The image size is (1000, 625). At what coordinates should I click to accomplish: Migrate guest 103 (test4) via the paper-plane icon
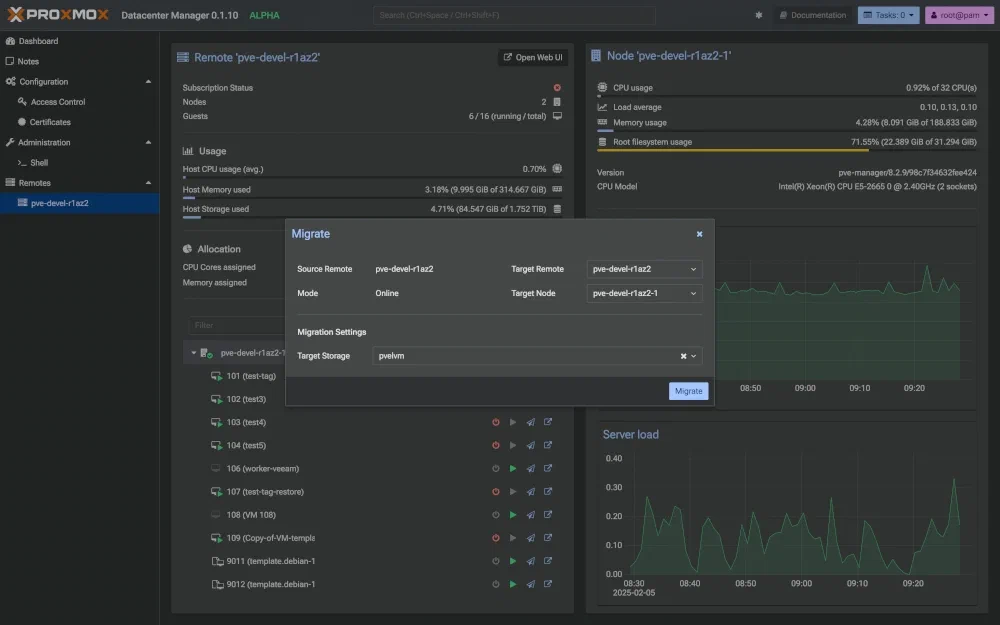530,421
